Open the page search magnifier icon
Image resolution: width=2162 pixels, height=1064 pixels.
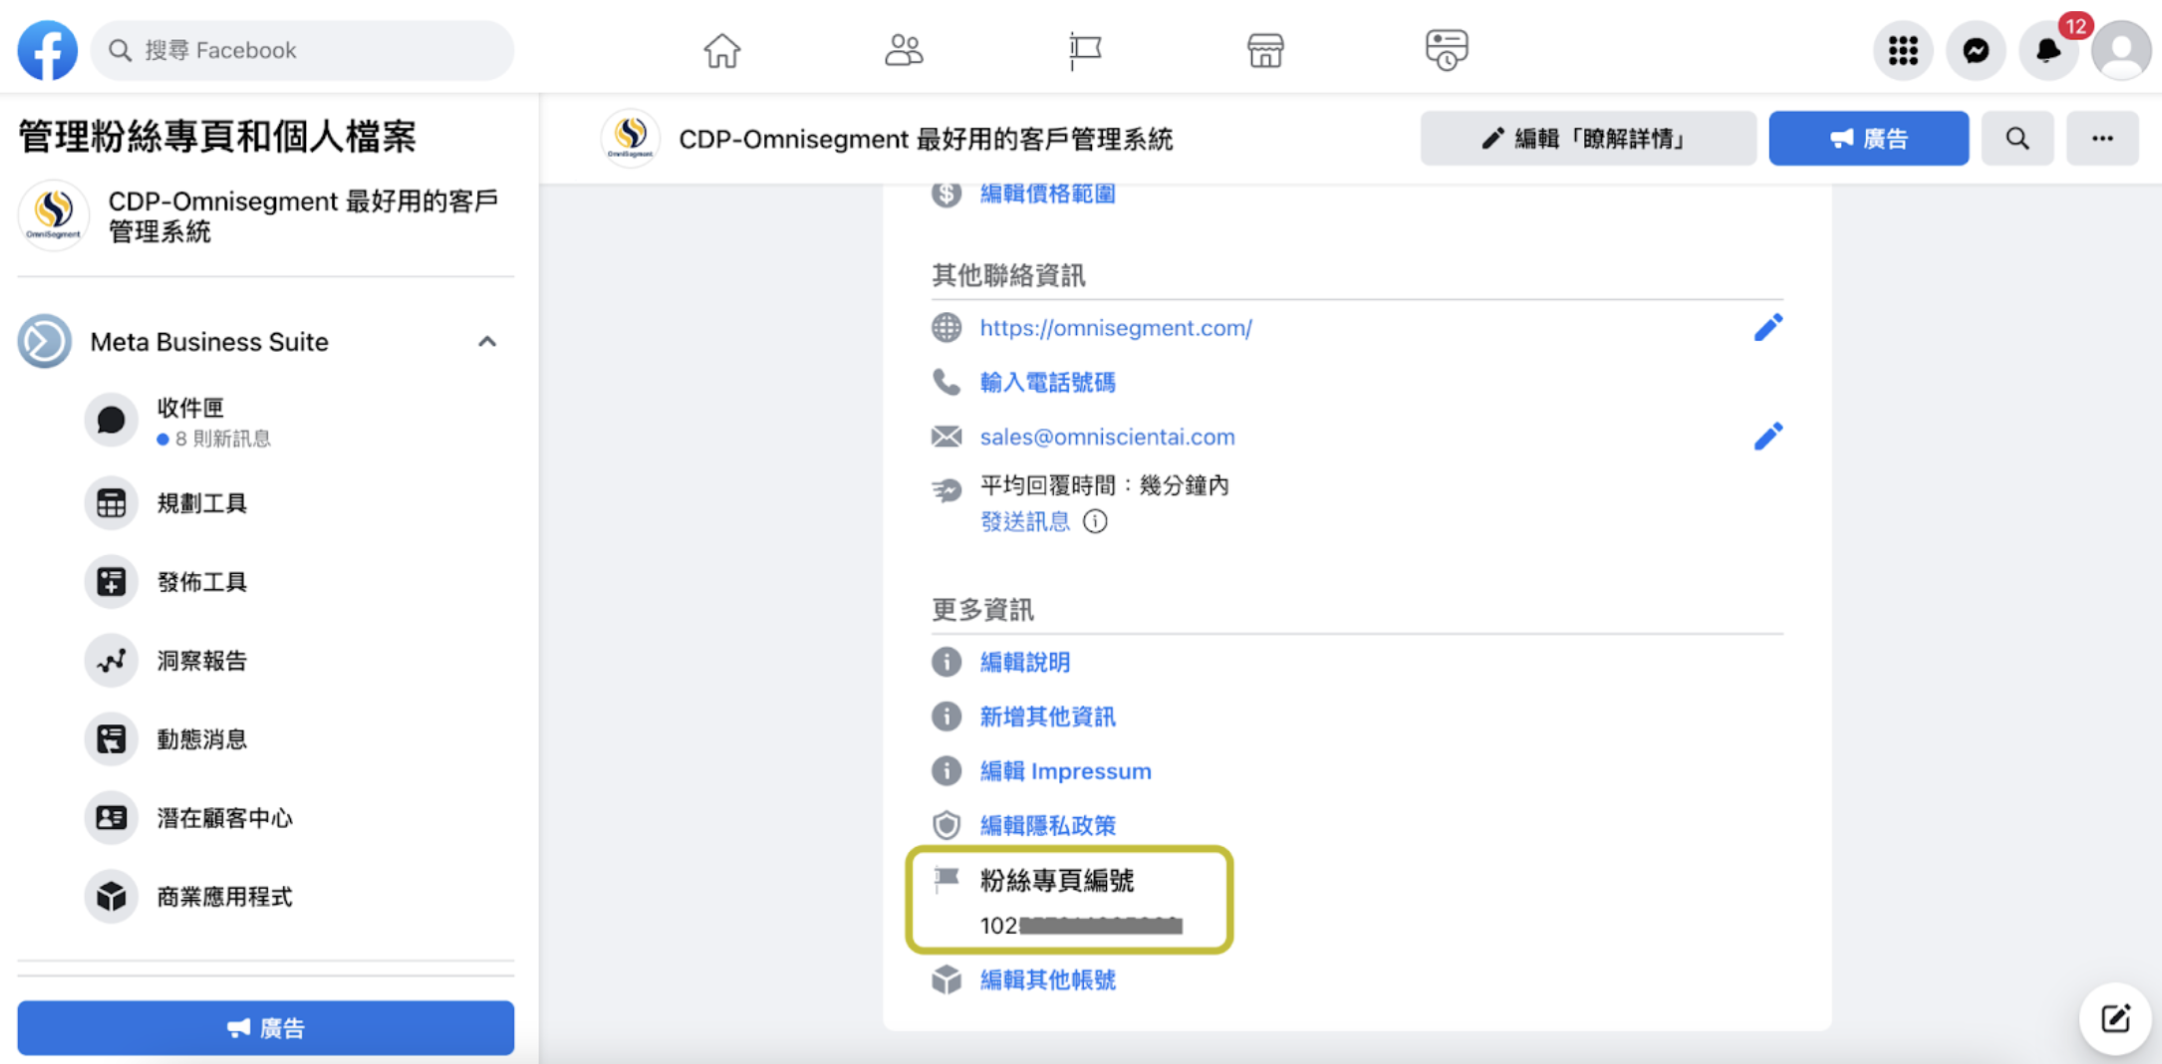click(x=2017, y=138)
